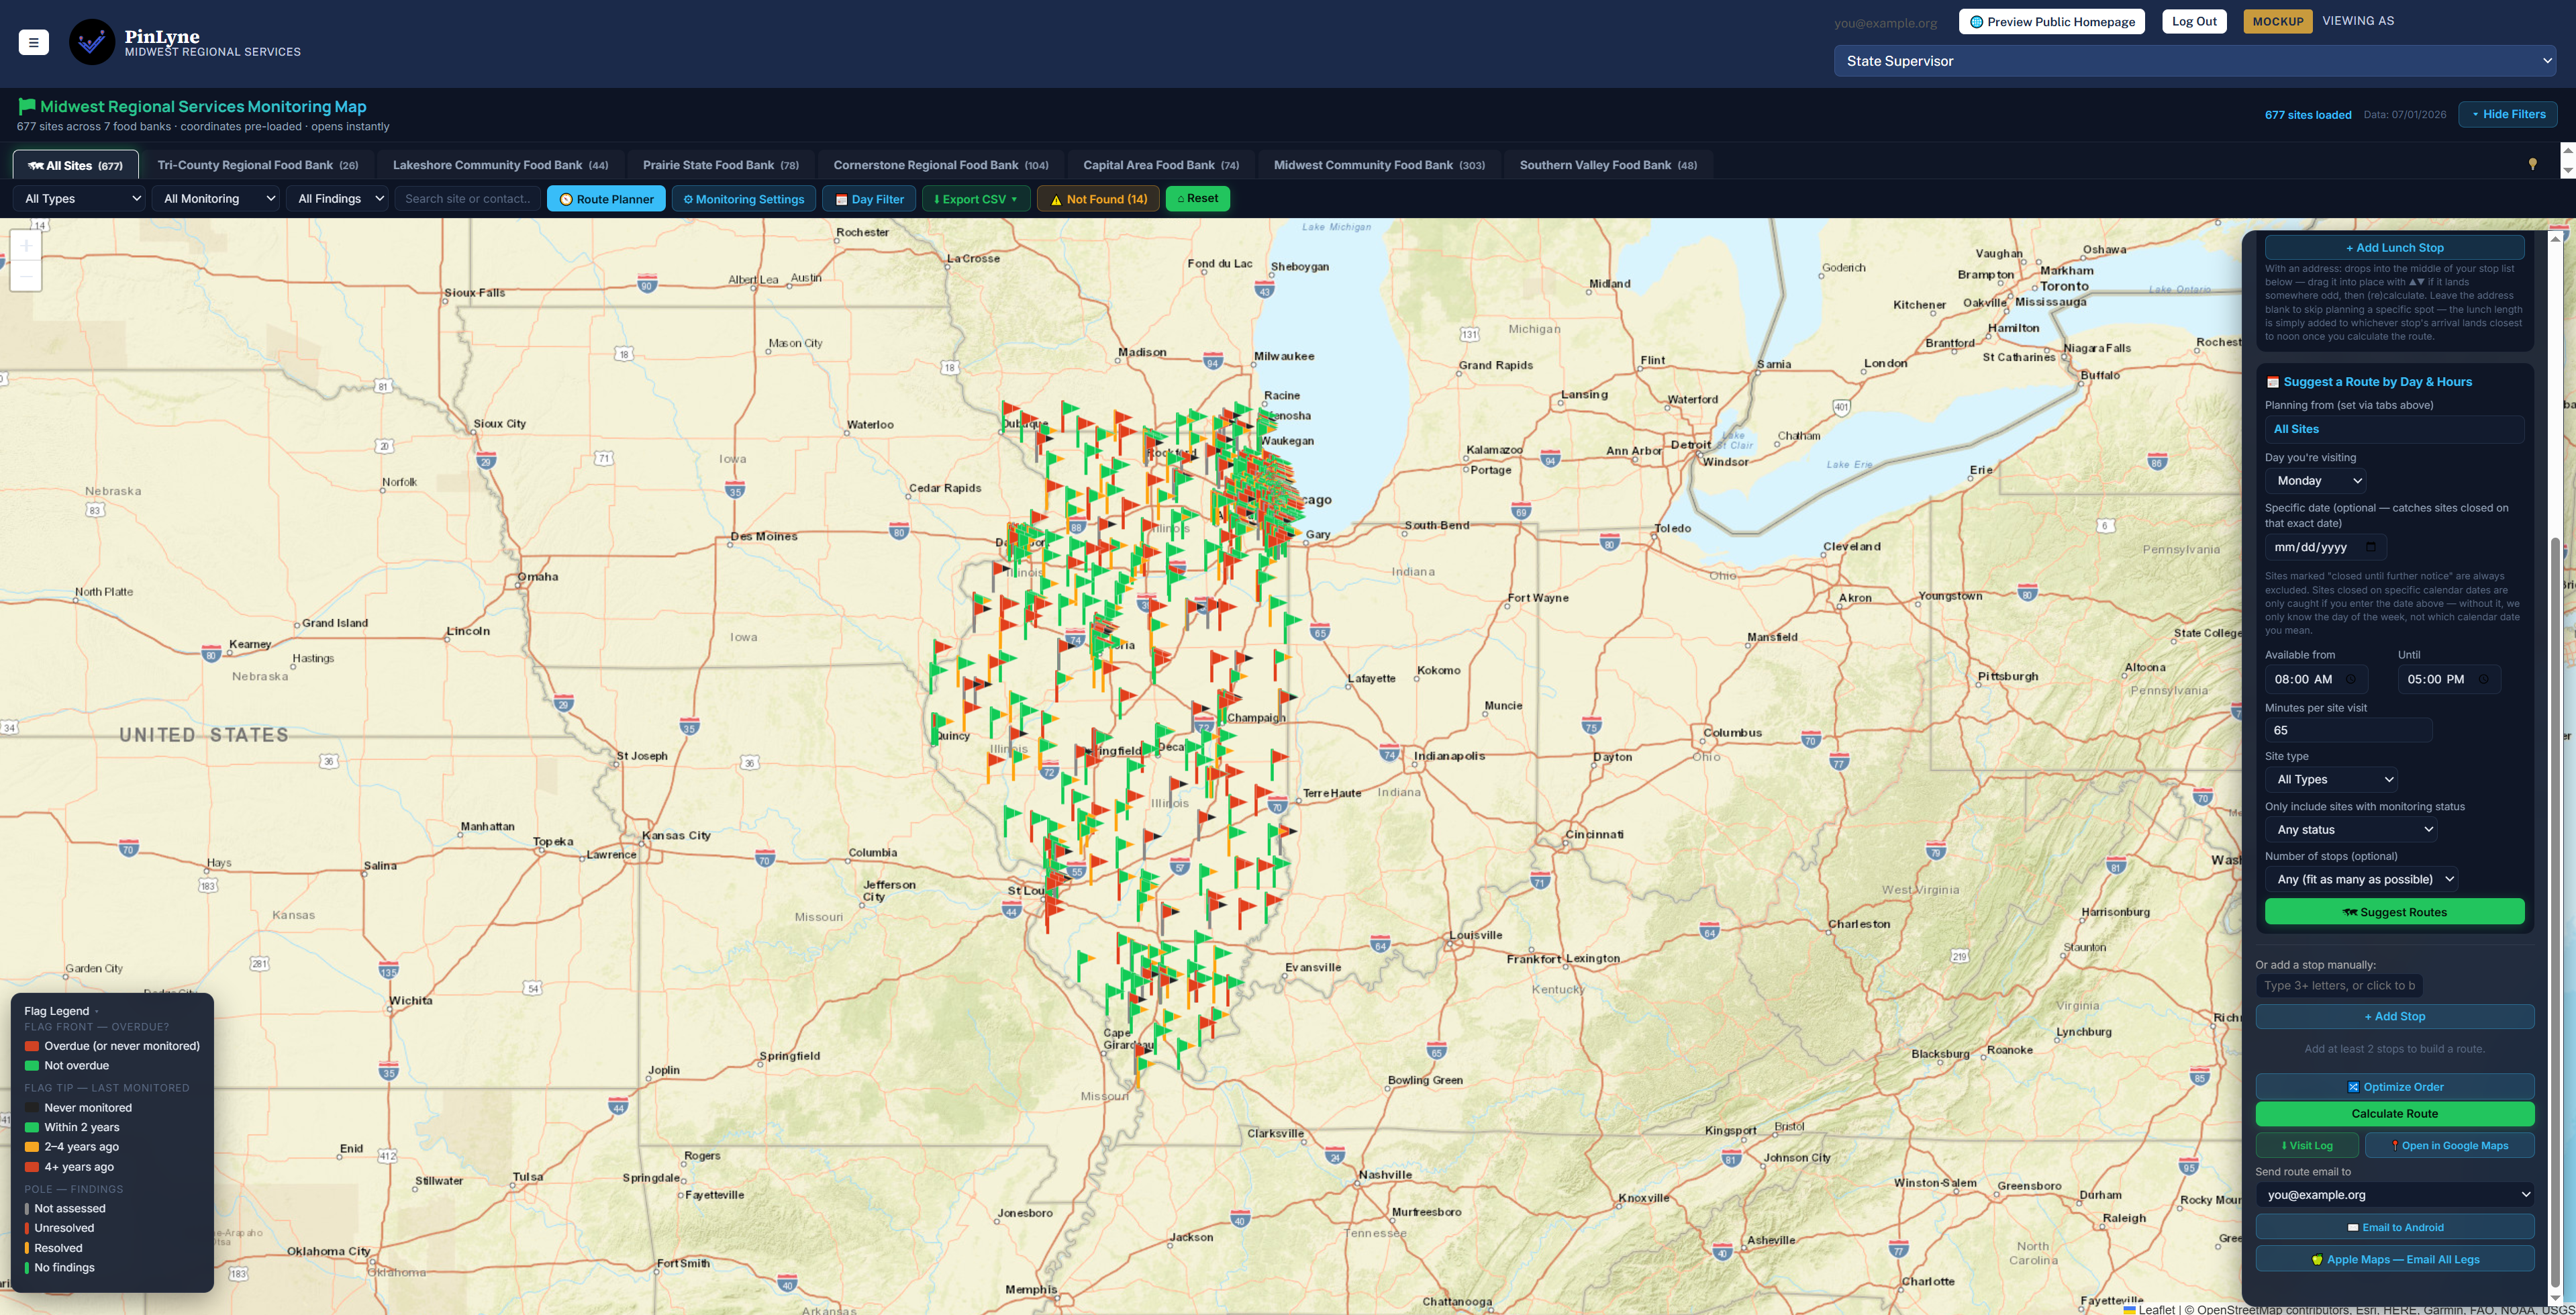Select the All Sites tab
Screen dimensions: 2576x1315
[x=76, y=165]
